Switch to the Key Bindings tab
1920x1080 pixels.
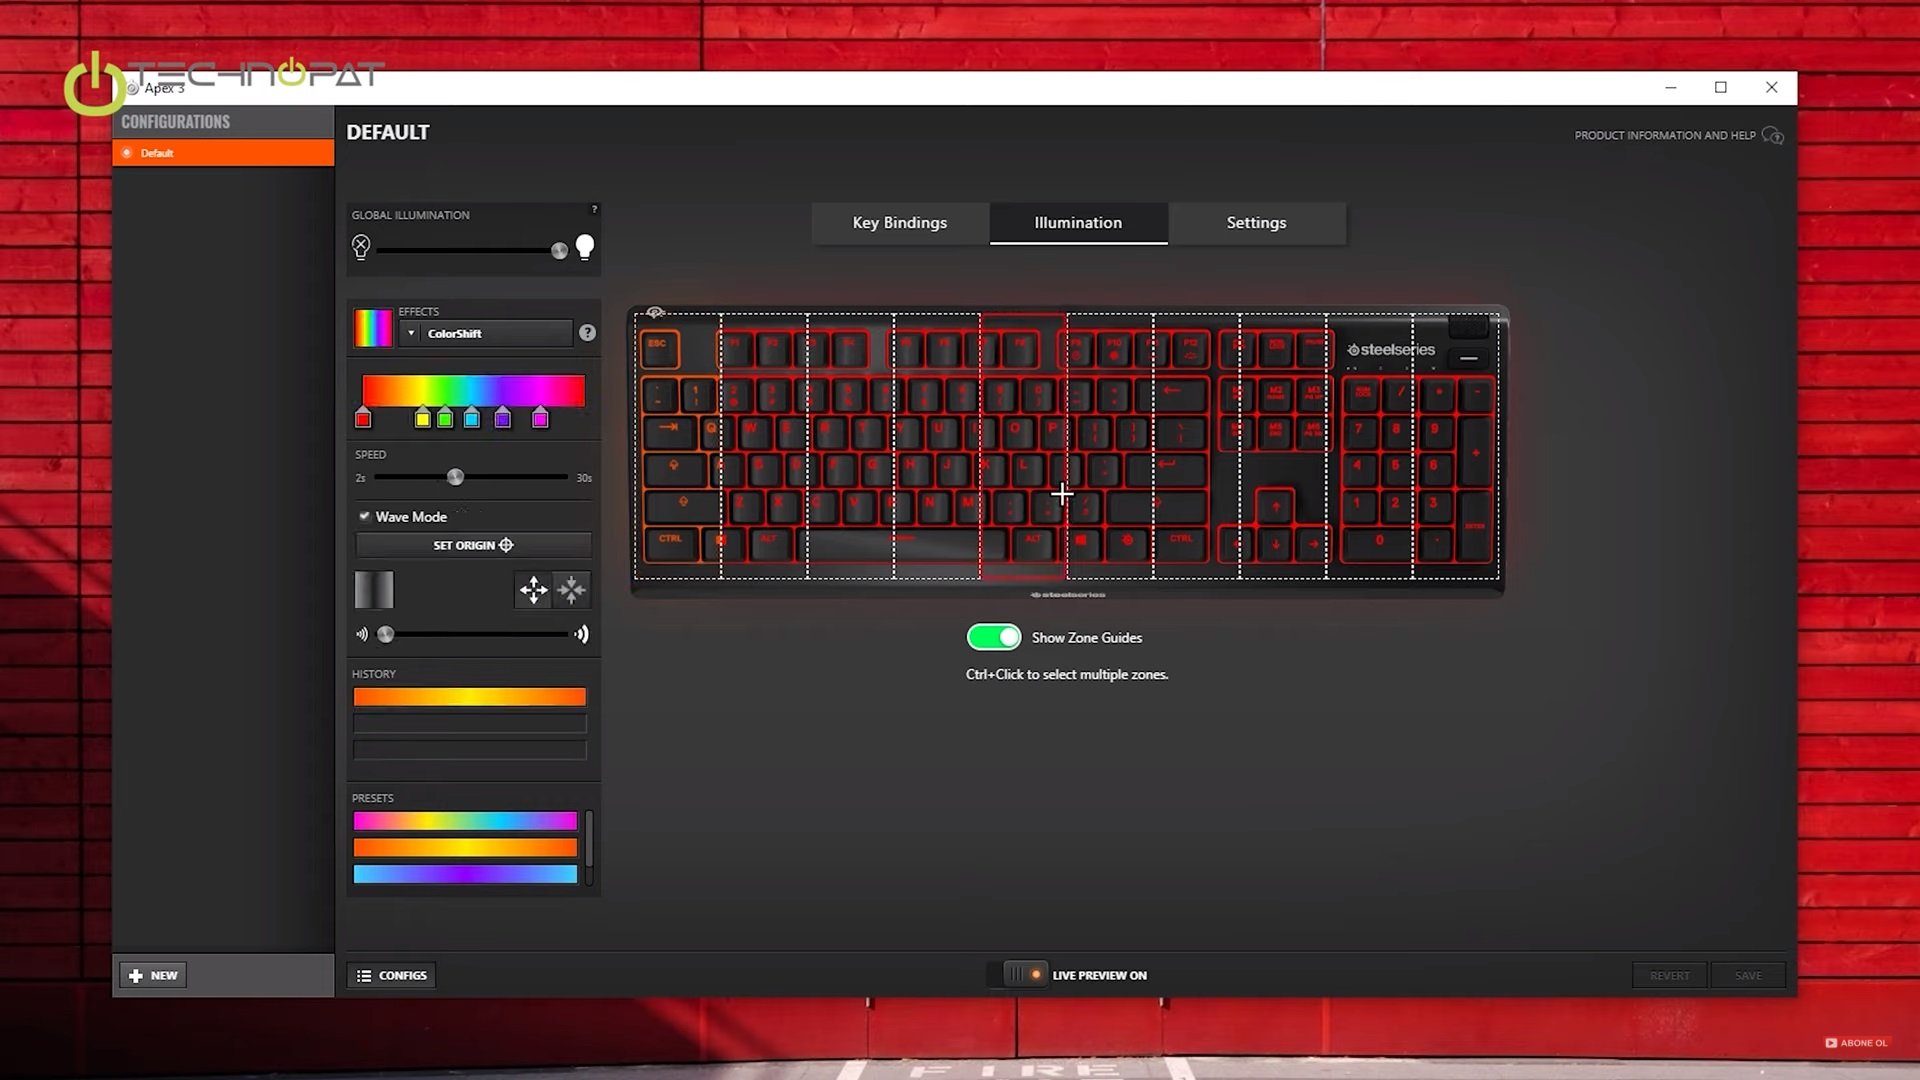(899, 222)
